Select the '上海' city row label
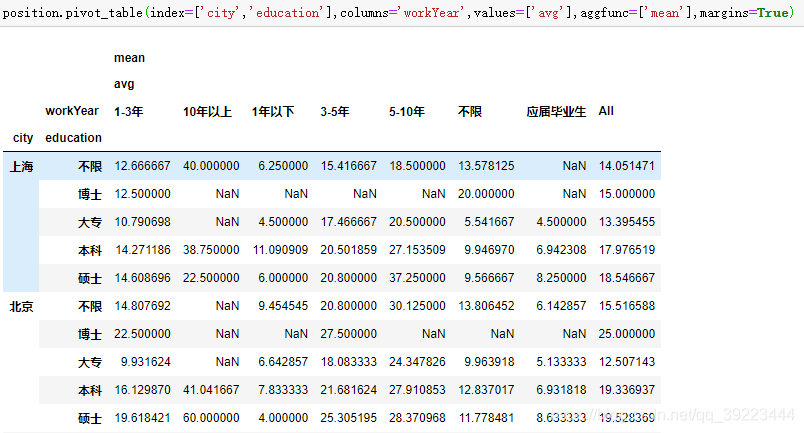 click(x=22, y=166)
